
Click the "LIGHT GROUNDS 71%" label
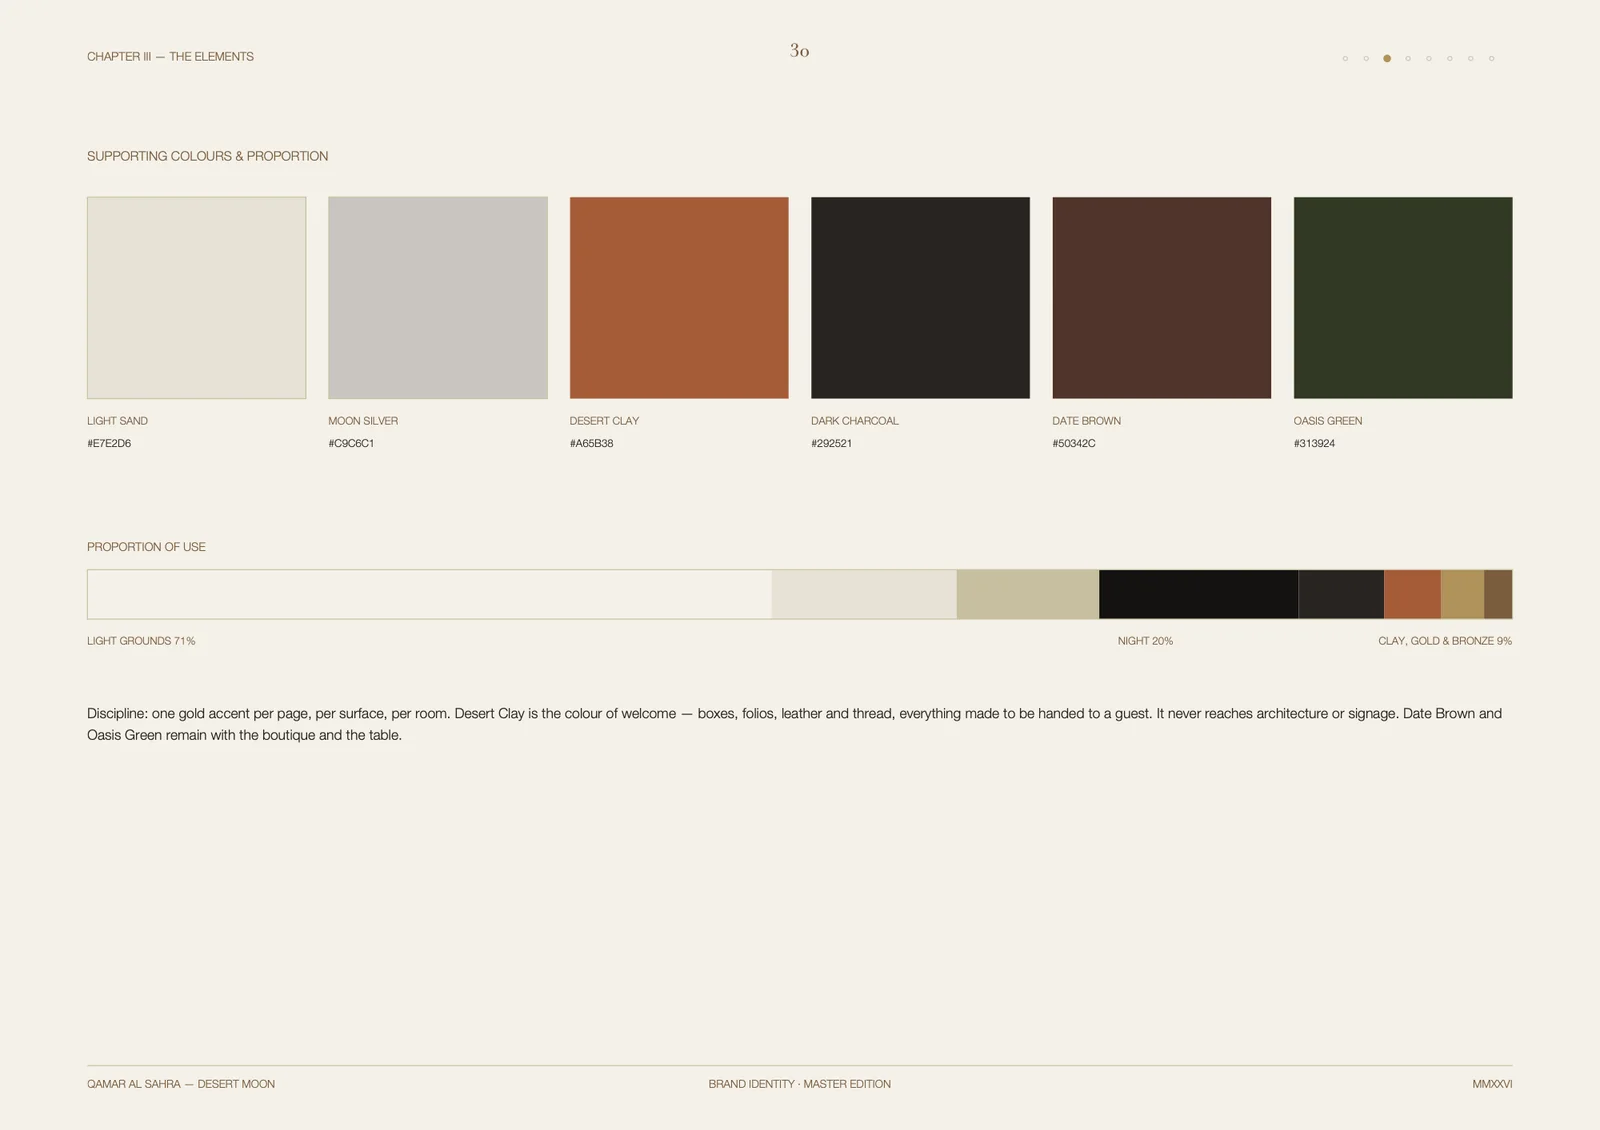tap(141, 641)
